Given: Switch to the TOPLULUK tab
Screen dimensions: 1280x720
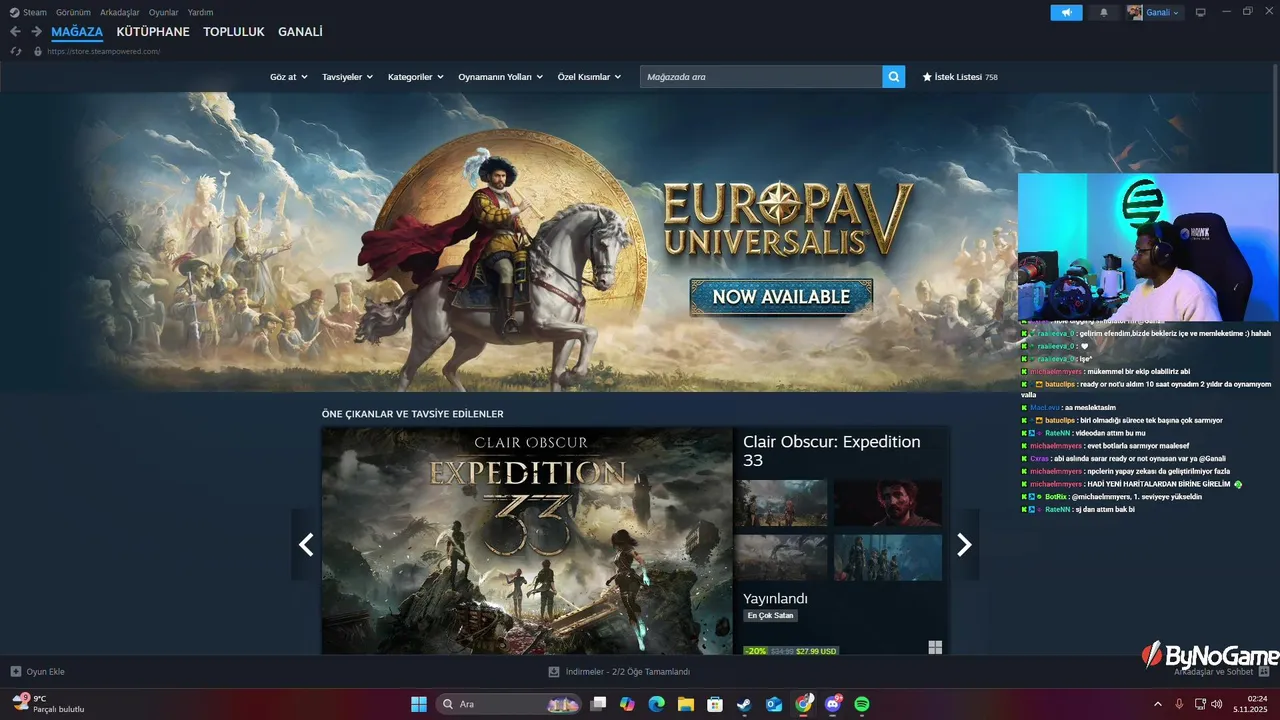Looking at the screenshot, I should pyautogui.click(x=234, y=32).
